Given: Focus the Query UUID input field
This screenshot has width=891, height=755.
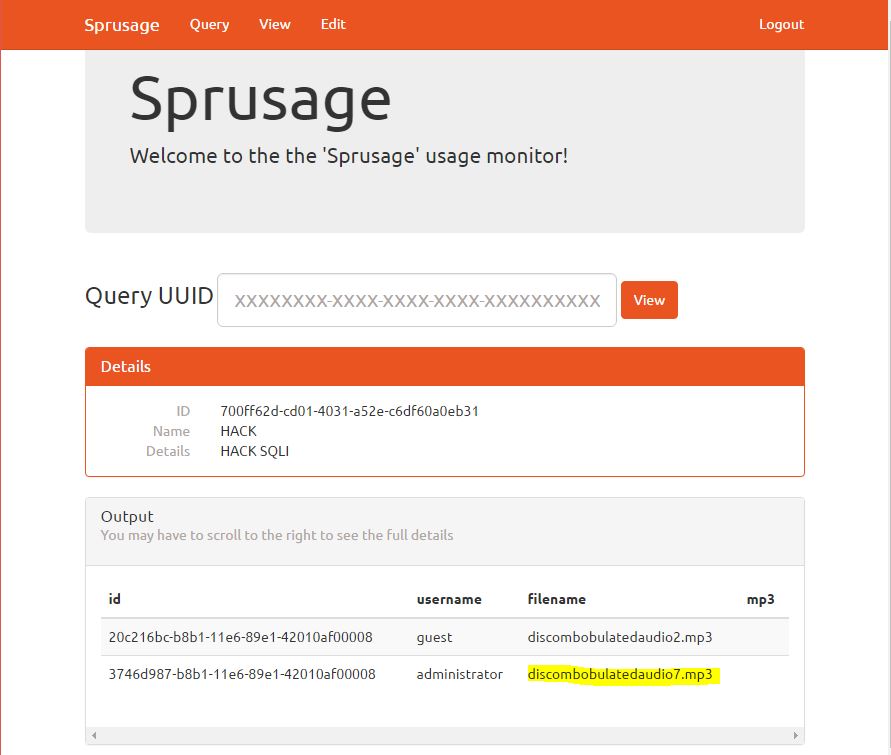Looking at the screenshot, I should (x=416, y=300).
